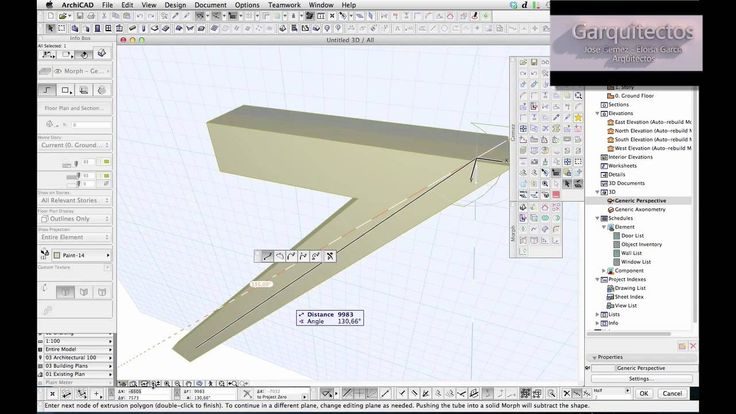Undo the last action in toolbar
This screenshot has height=414, width=736.
pyautogui.click(x=140, y=16)
